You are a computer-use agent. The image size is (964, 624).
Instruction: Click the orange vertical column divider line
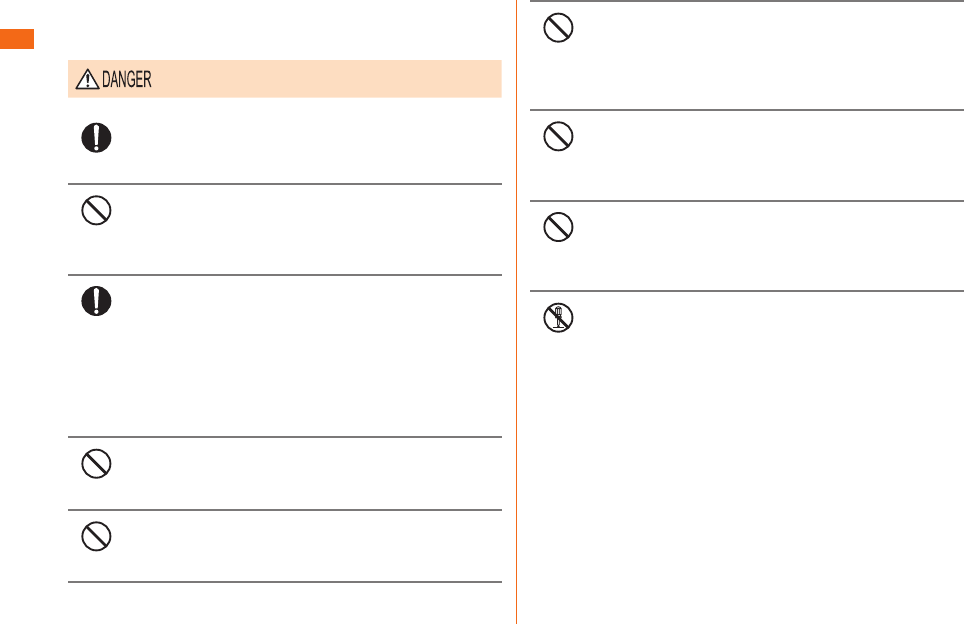[516, 312]
